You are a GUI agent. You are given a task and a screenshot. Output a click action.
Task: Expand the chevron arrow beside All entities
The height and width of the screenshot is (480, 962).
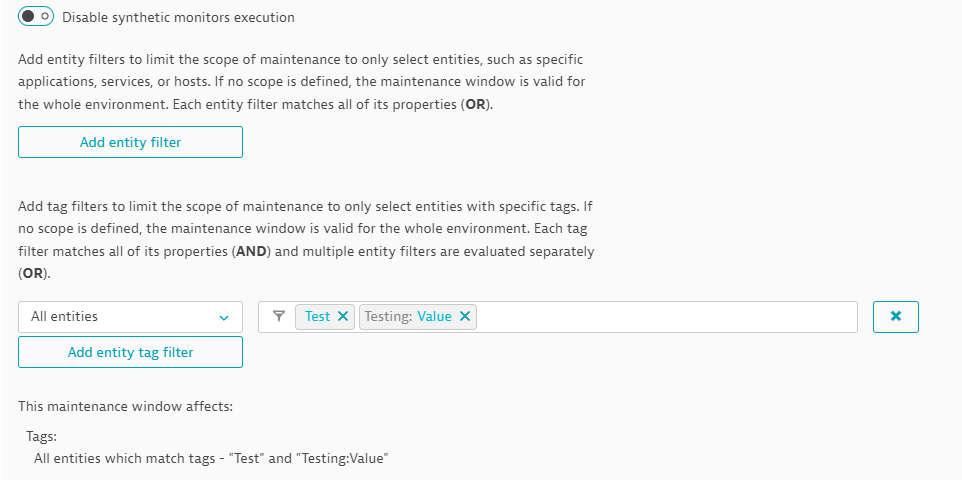coord(223,317)
